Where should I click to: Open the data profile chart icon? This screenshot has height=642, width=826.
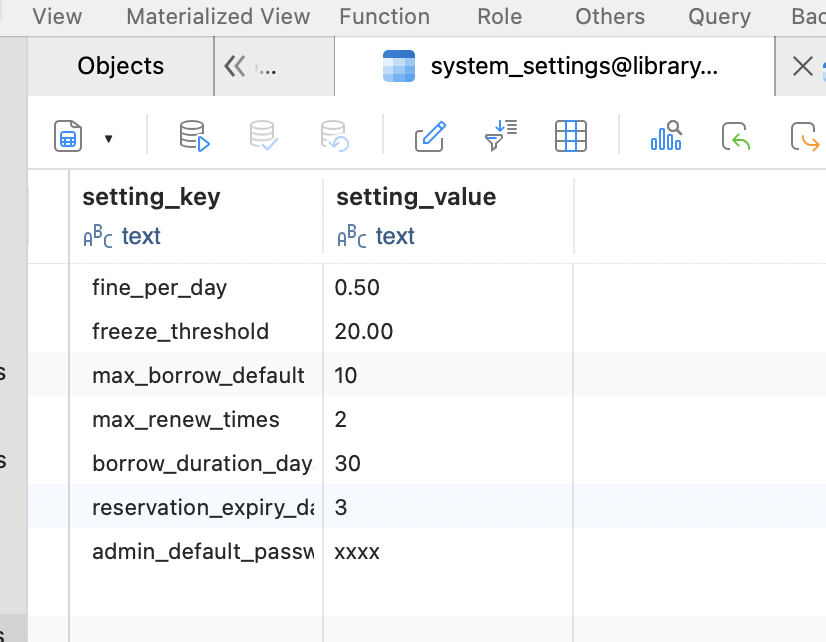click(666, 136)
